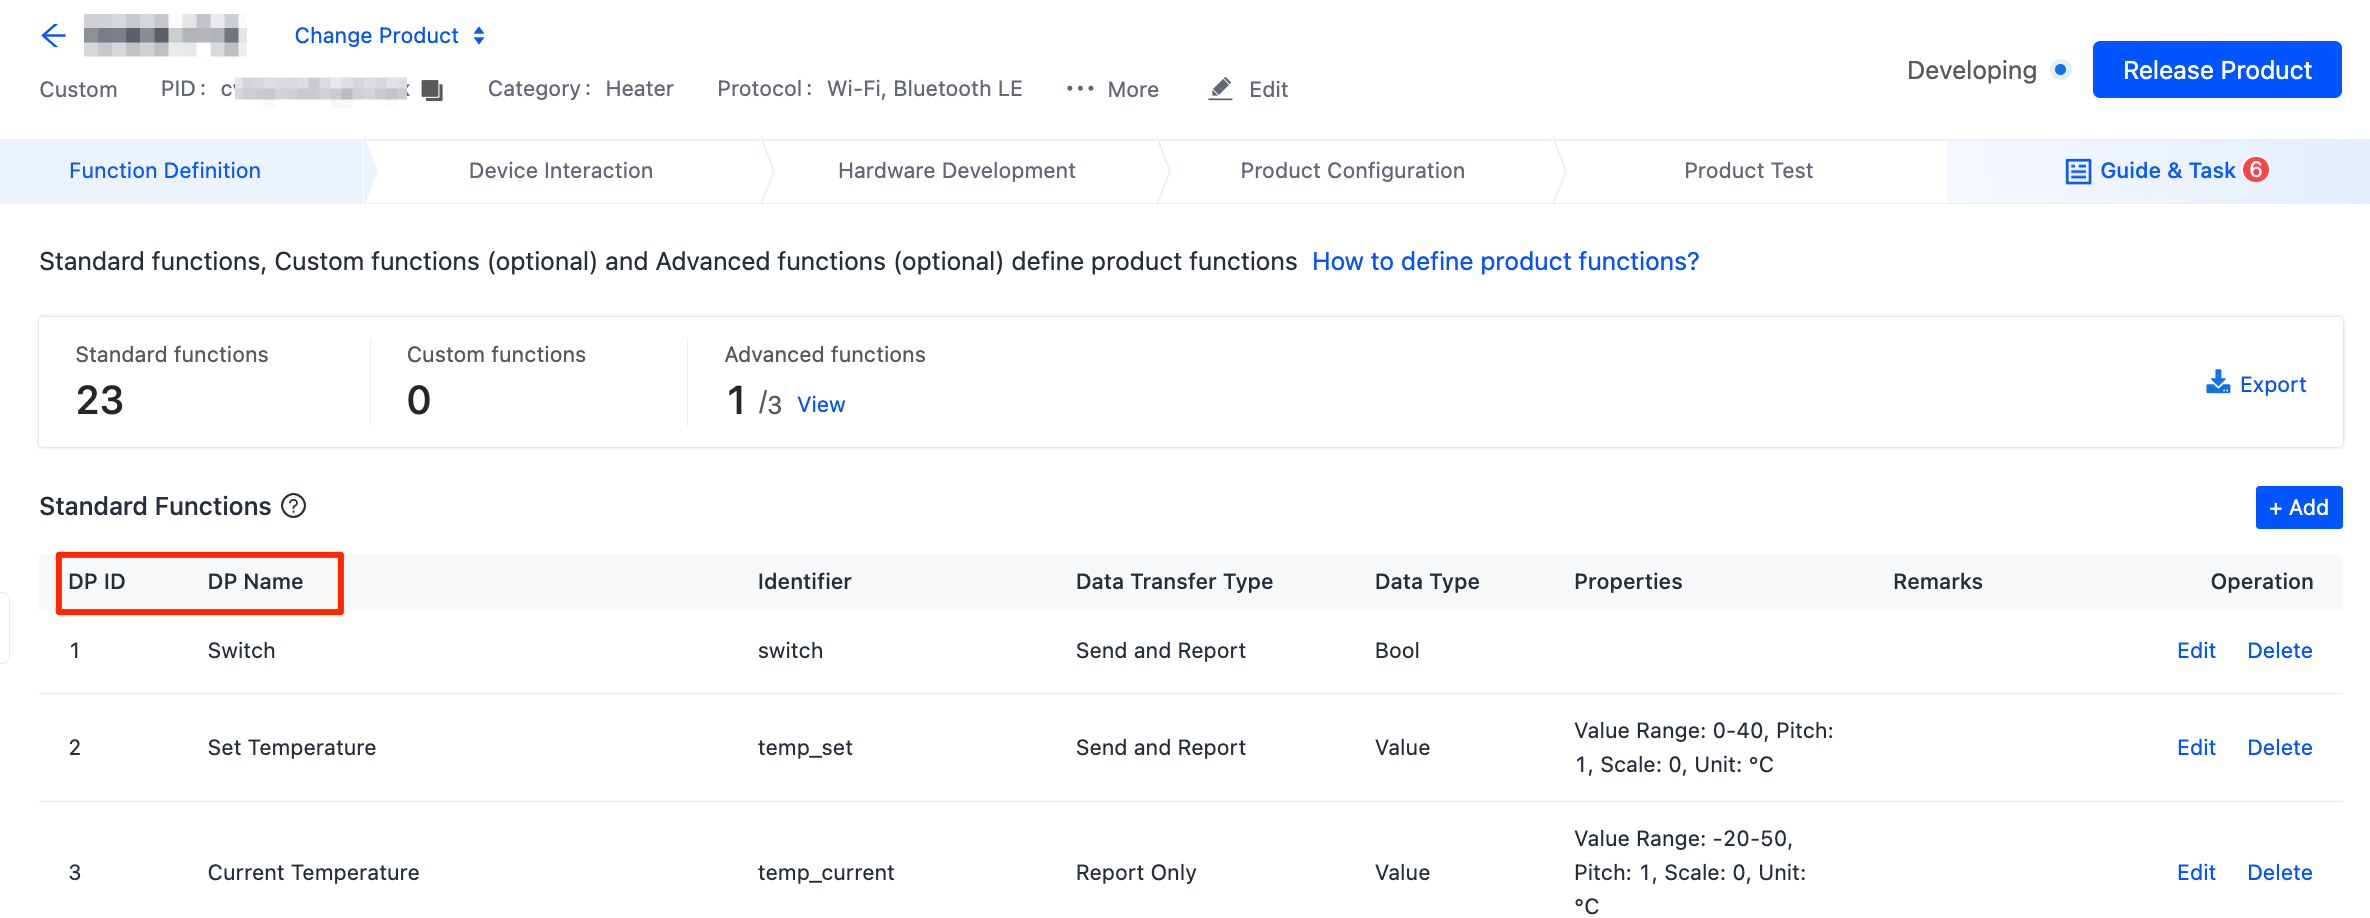
Task: Select the Product Configuration tab
Action: pos(1353,171)
